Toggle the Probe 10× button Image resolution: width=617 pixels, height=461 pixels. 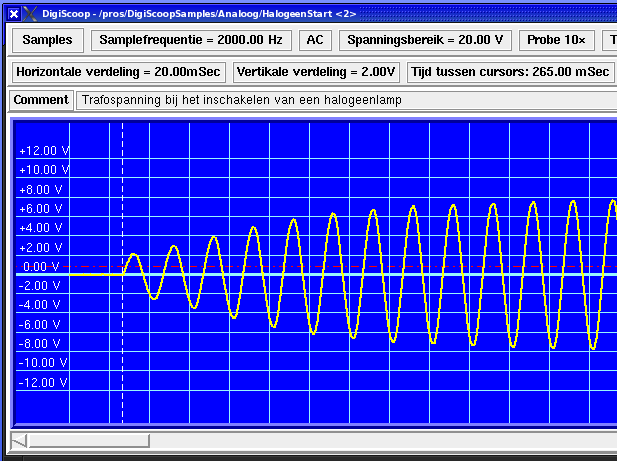click(557, 40)
